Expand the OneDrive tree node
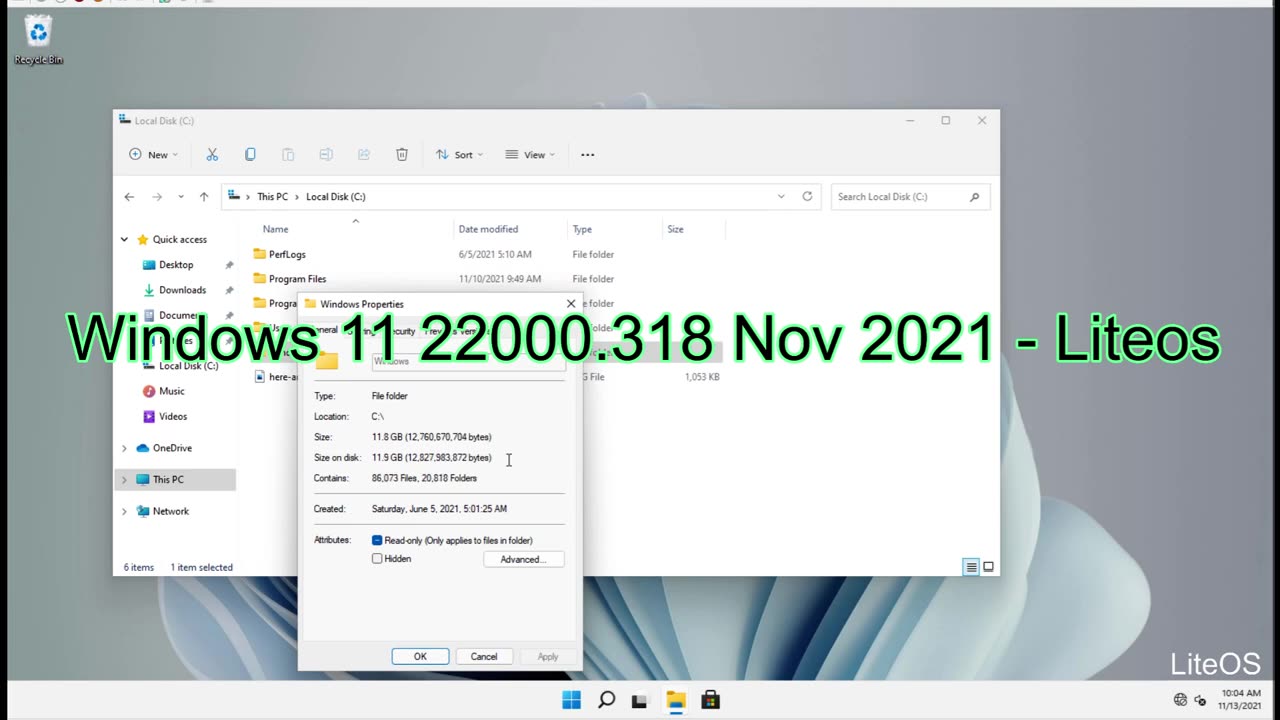 coord(124,448)
